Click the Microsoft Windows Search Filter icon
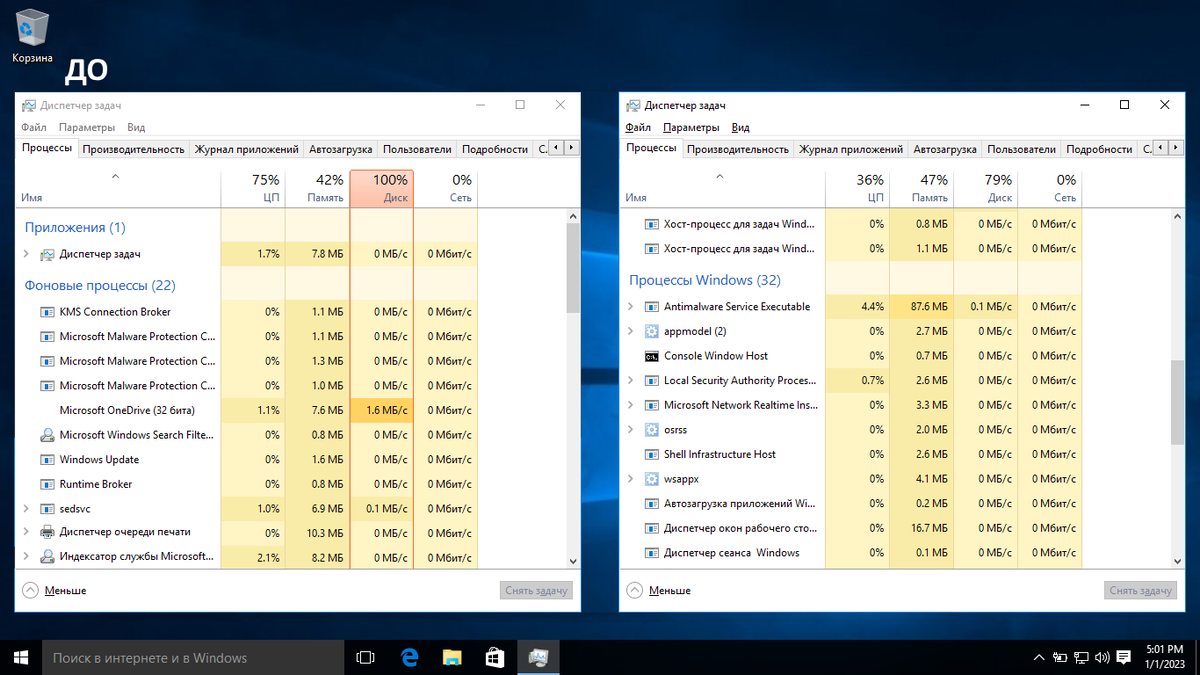 pos(47,435)
